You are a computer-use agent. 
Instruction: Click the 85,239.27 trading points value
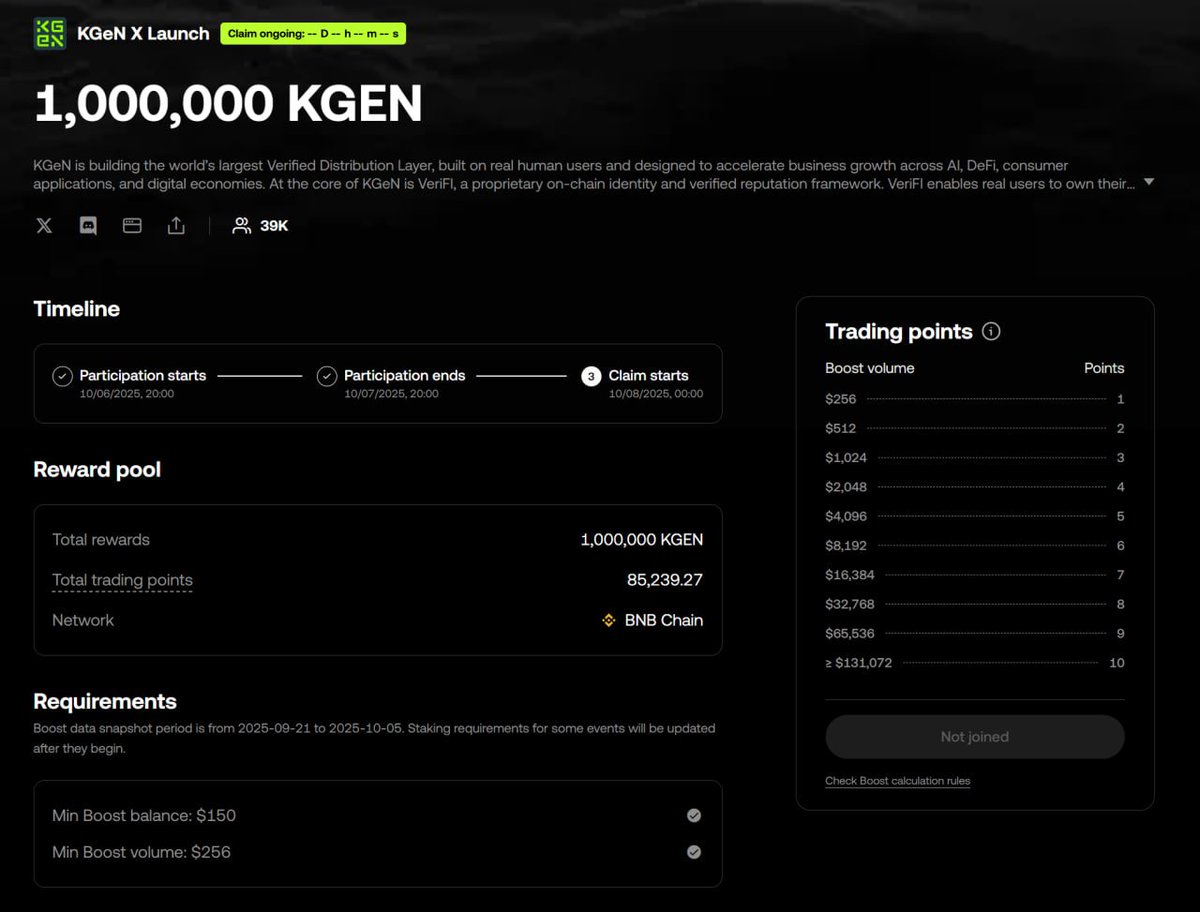point(665,580)
